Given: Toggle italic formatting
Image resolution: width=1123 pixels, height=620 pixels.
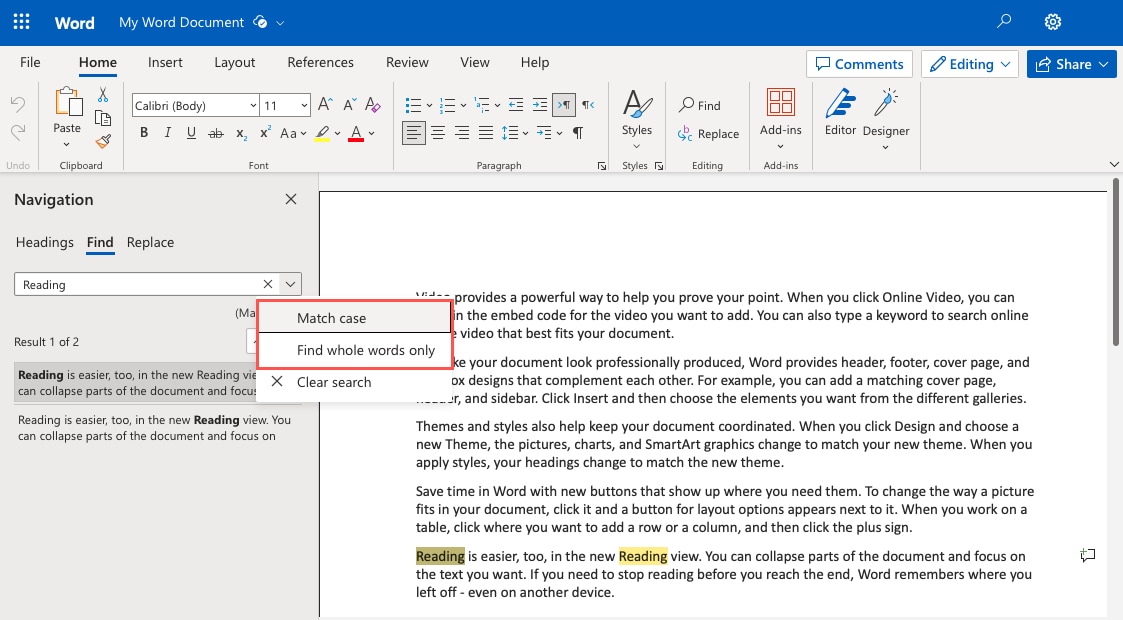Looking at the screenshot, I should click(x=166, y=131).
